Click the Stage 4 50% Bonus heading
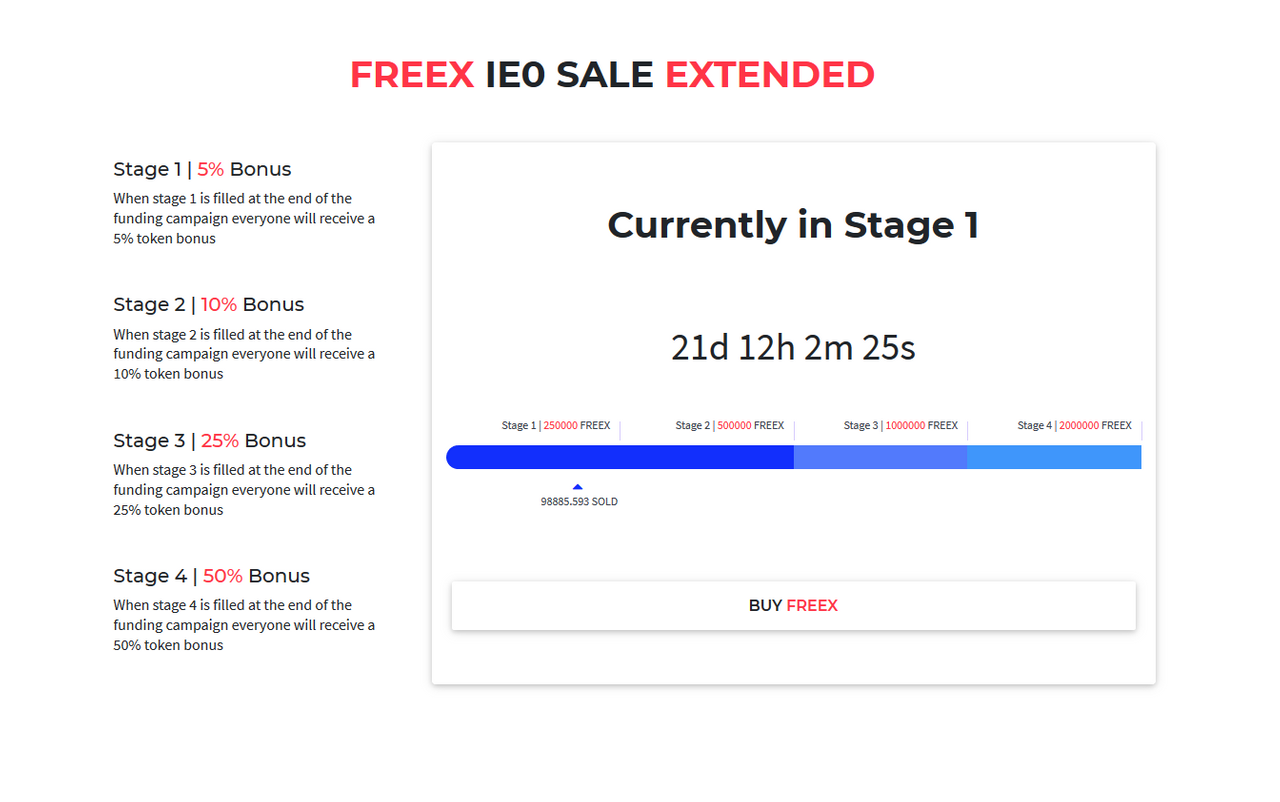Viewport: 1280px width, 802px height. [x=212, y=576]
